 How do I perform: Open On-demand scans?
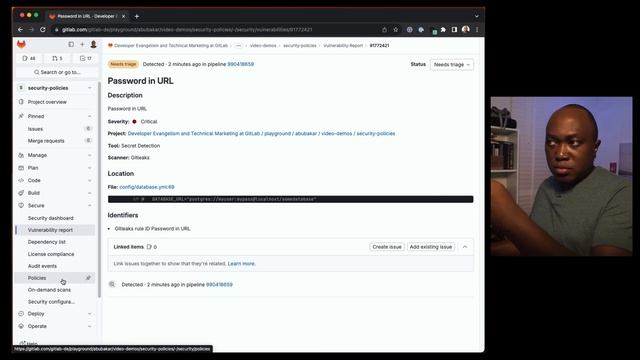coord(49,290)
